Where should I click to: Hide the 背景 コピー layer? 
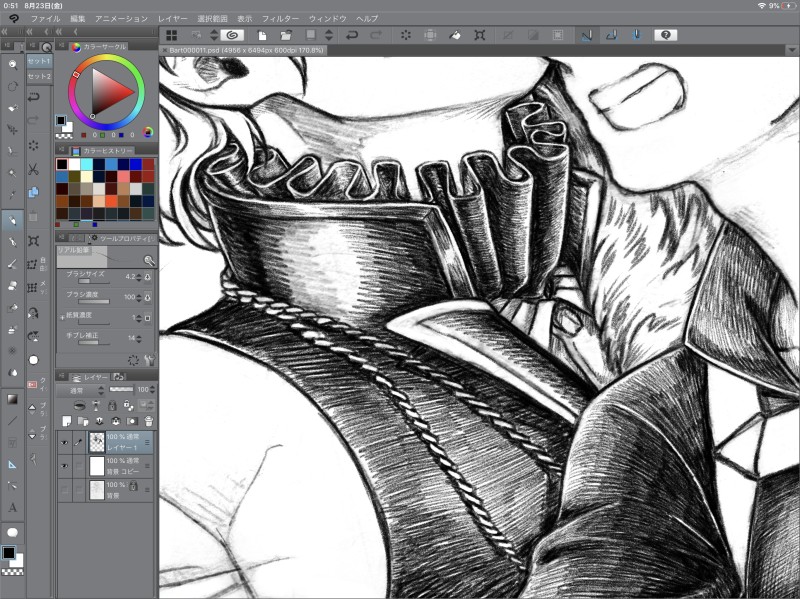coord(64,466)
